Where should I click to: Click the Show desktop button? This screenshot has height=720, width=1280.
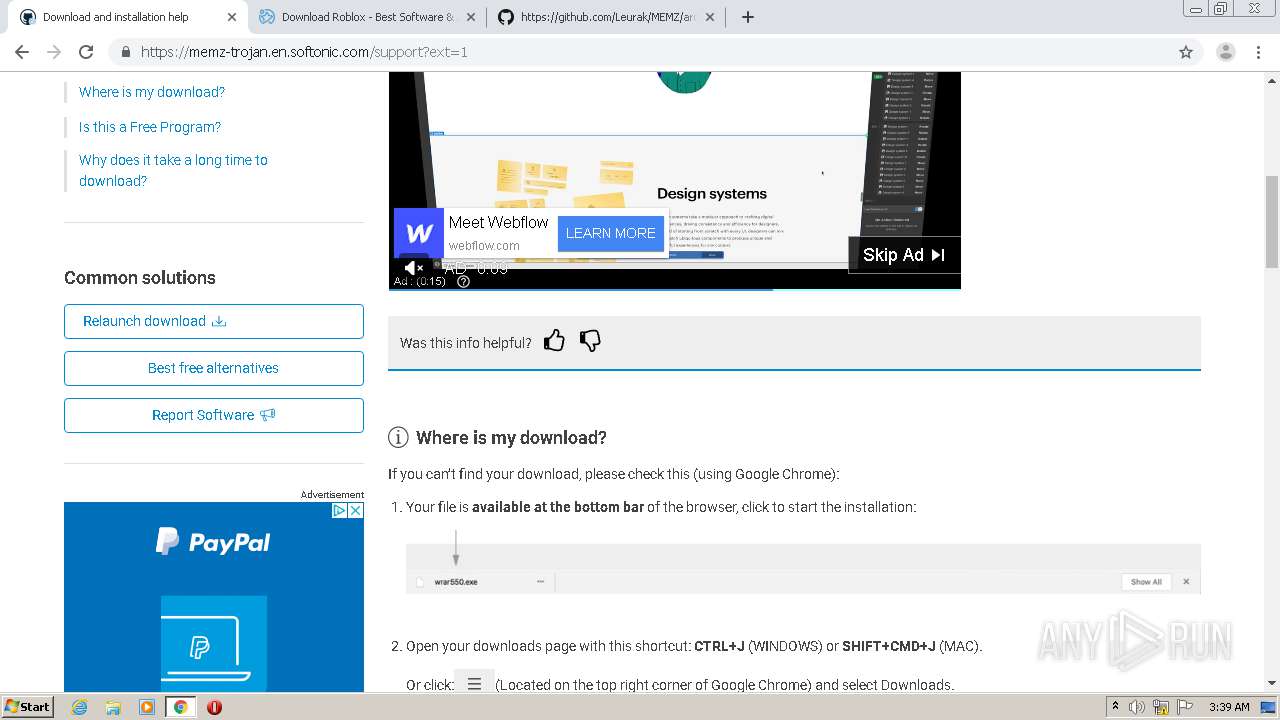pyautogui.click(x=1270, y=707)
